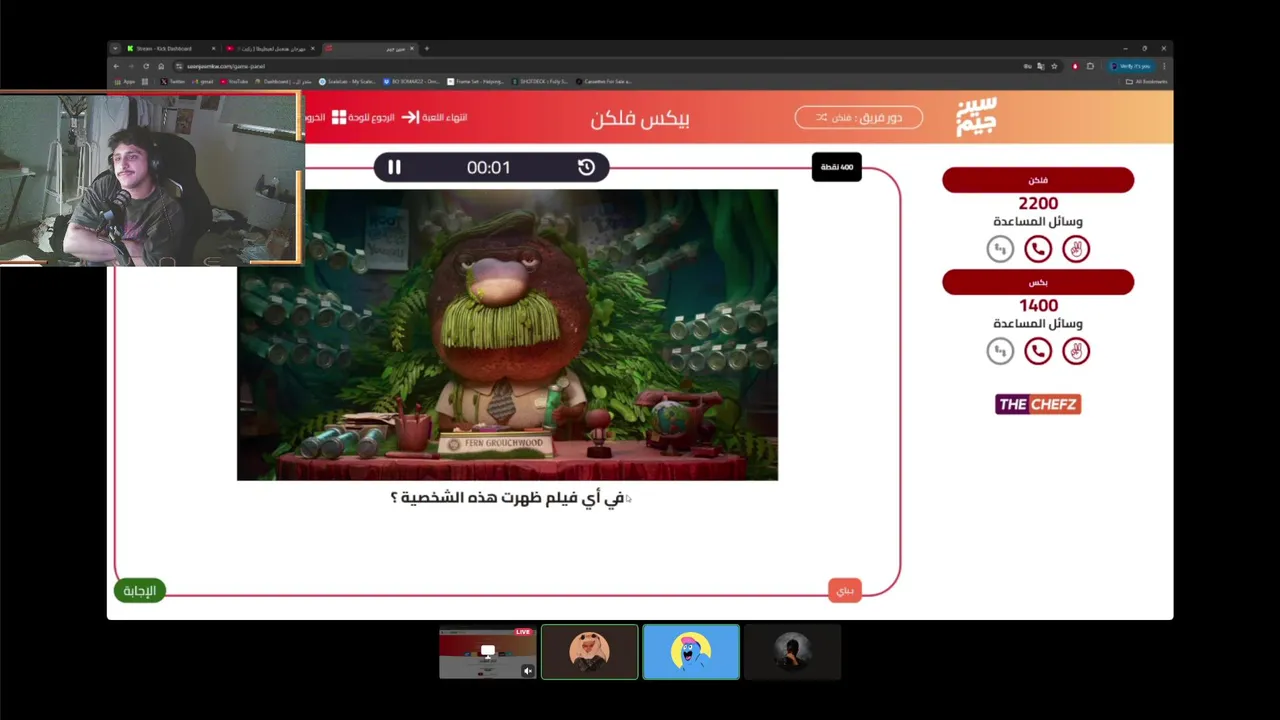Select the cartoon duck participant tile
Viewport: 1280px width, 720px height.
tap(590, 652)
